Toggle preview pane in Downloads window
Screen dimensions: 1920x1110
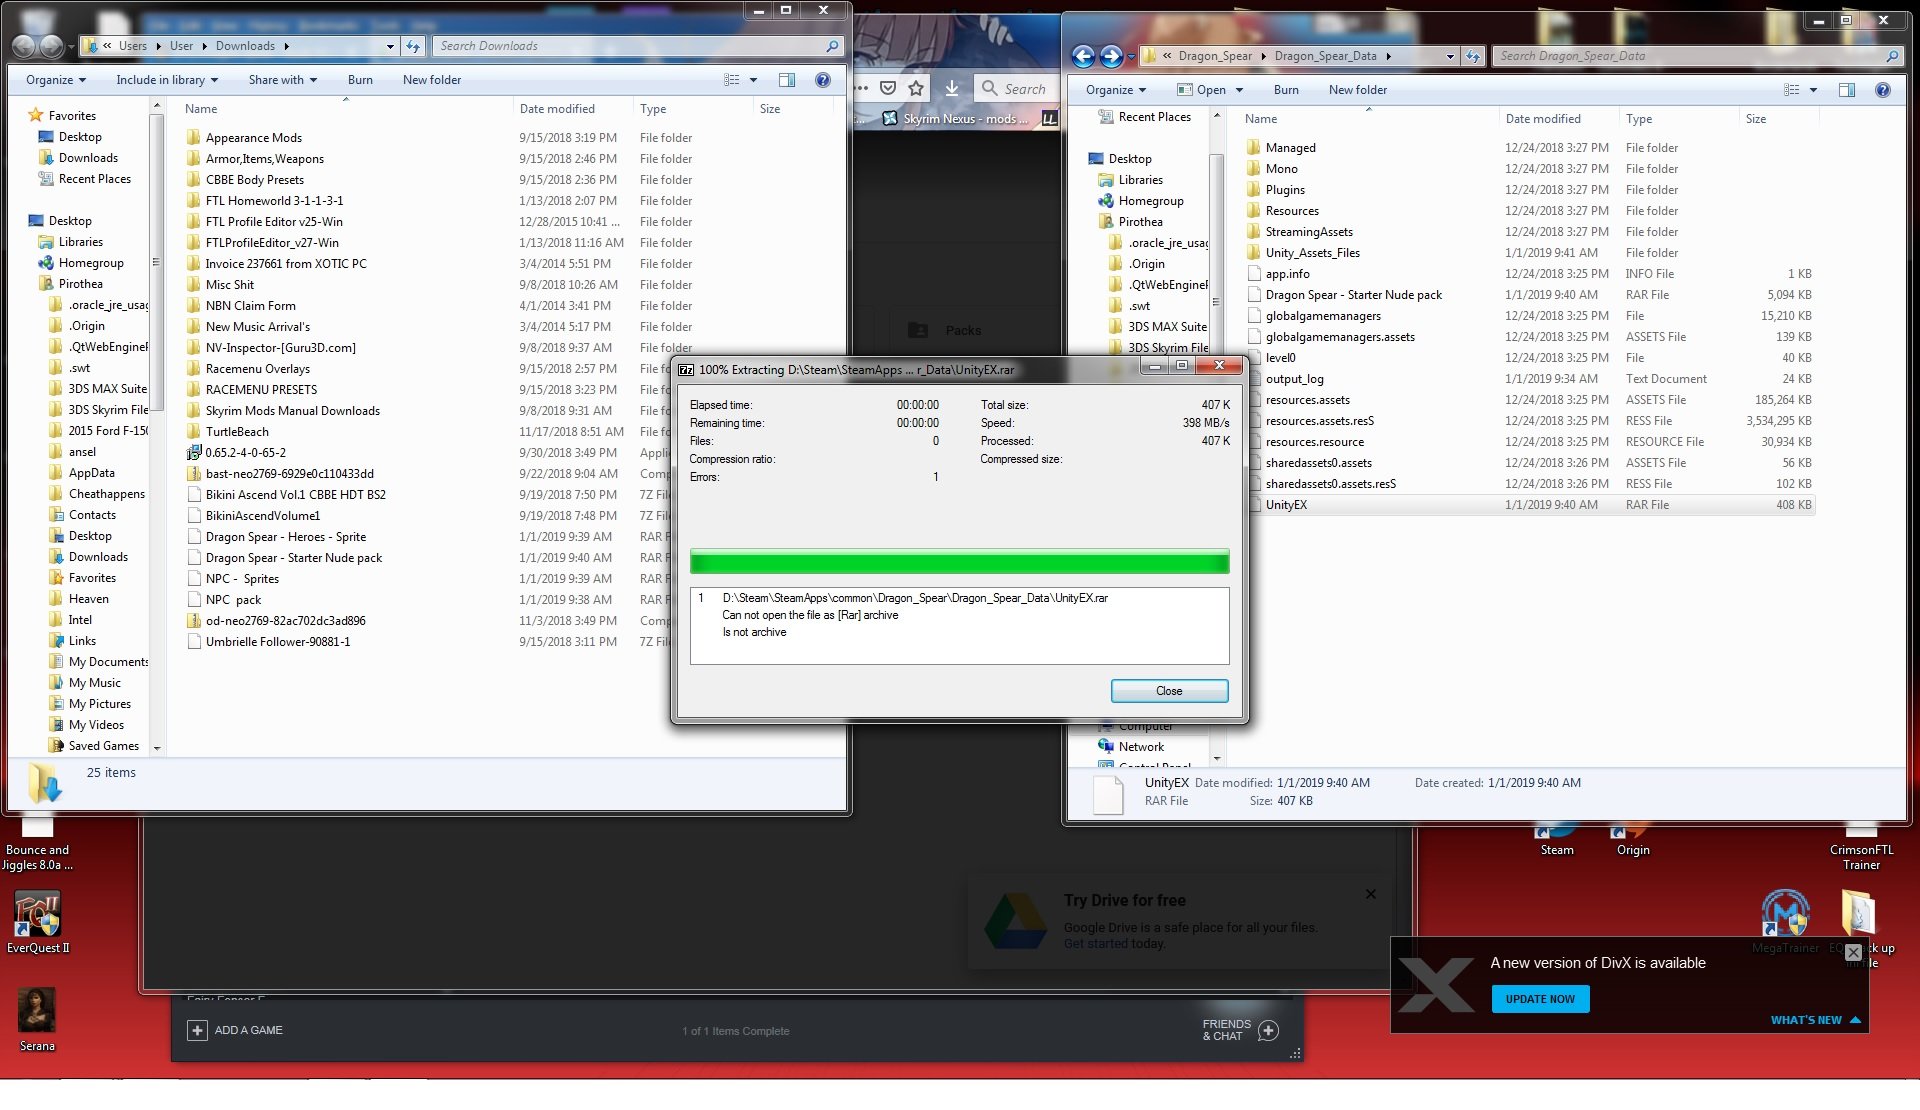coord(787,80)
